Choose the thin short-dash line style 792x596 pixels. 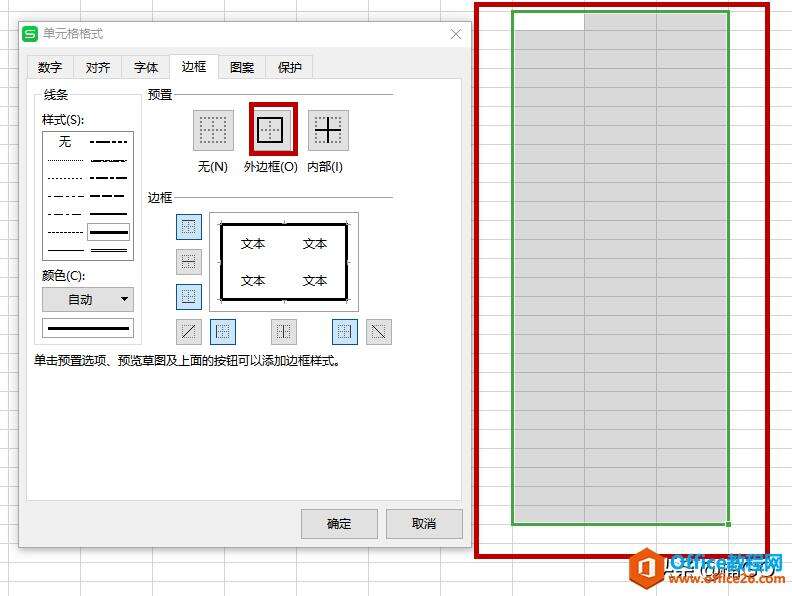click(x=65, y=178)
